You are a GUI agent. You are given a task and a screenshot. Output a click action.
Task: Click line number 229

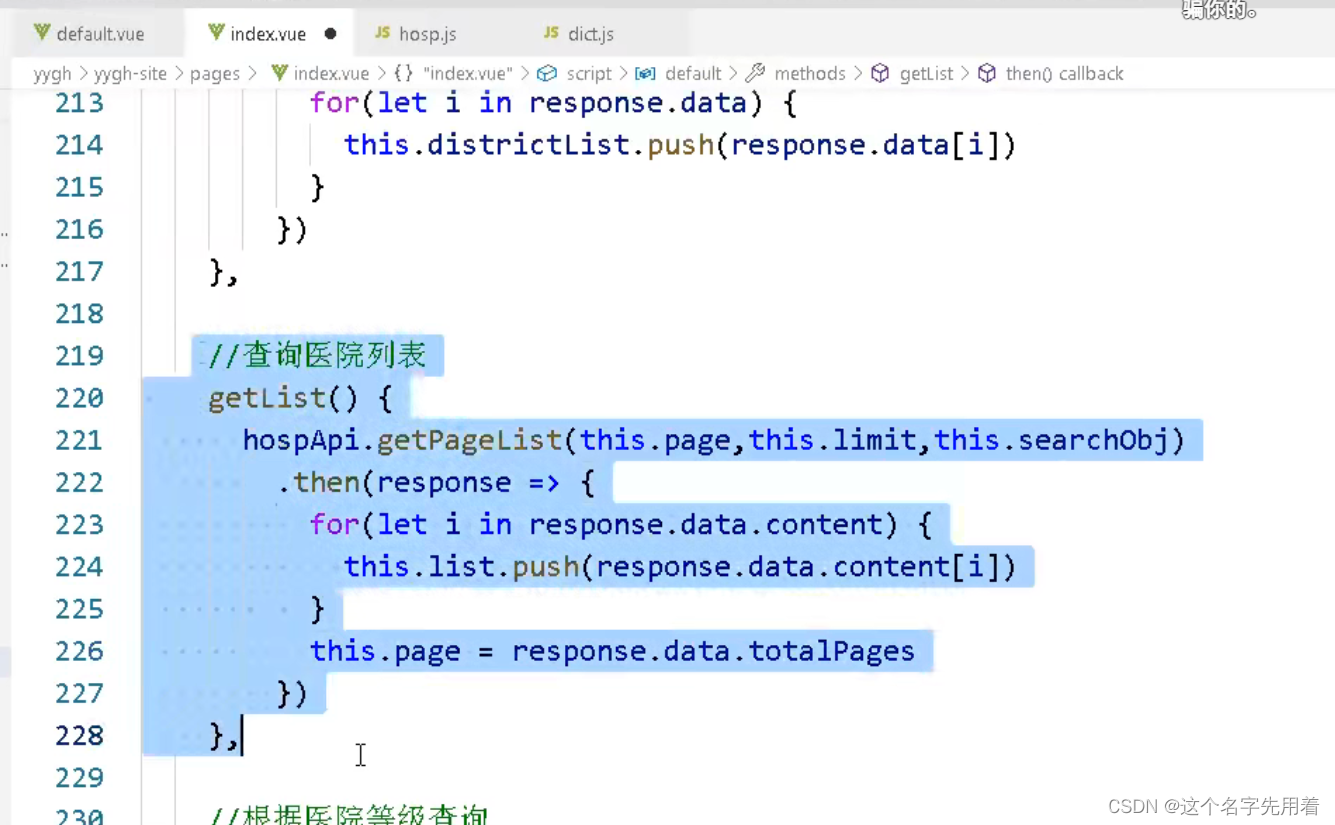tap(79, 778)
